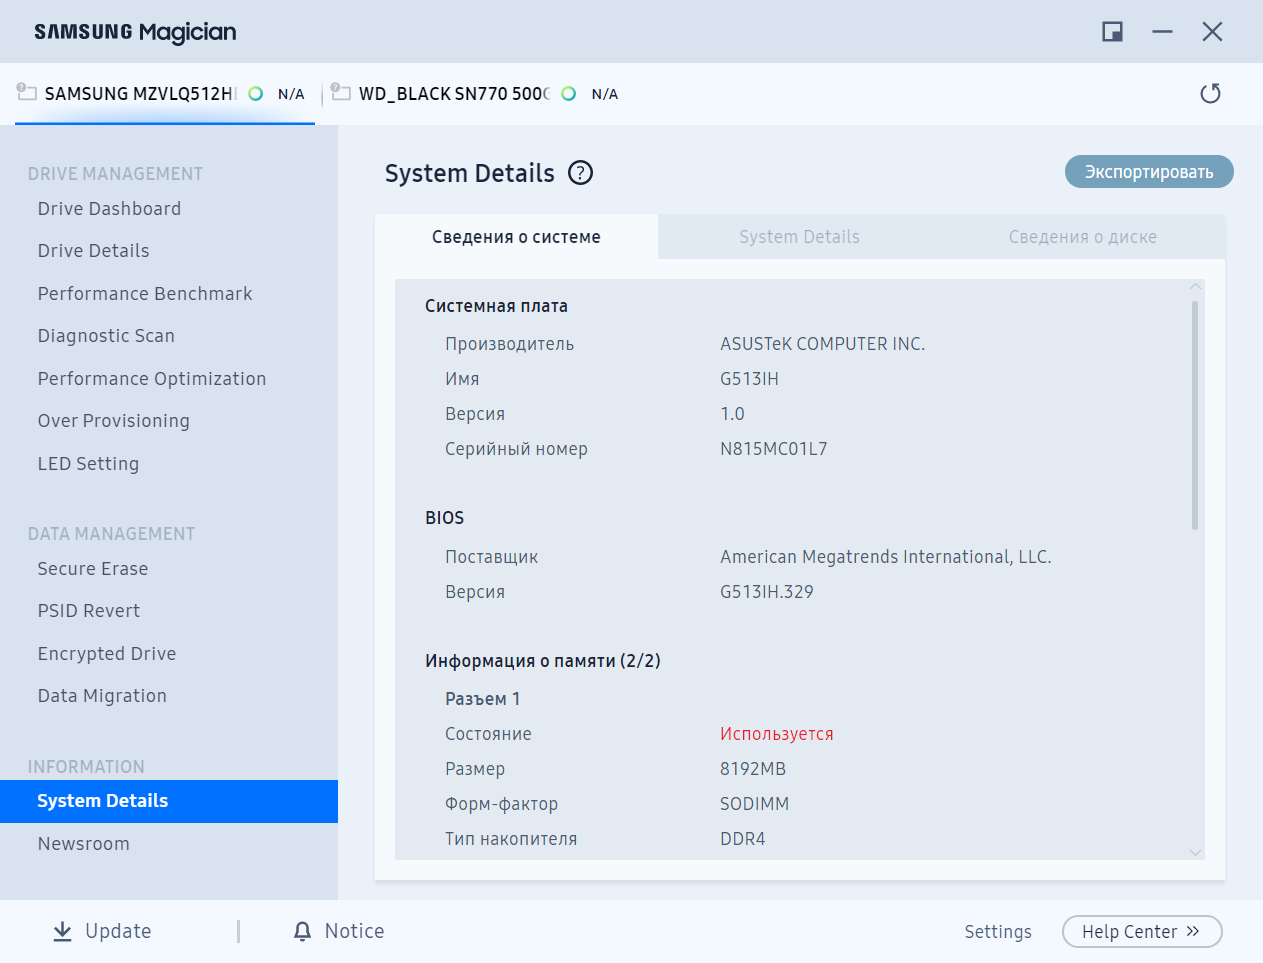Open Performance Benchmark in the sidebar
Screen dimensions: 1263x963
click(145, 293)
